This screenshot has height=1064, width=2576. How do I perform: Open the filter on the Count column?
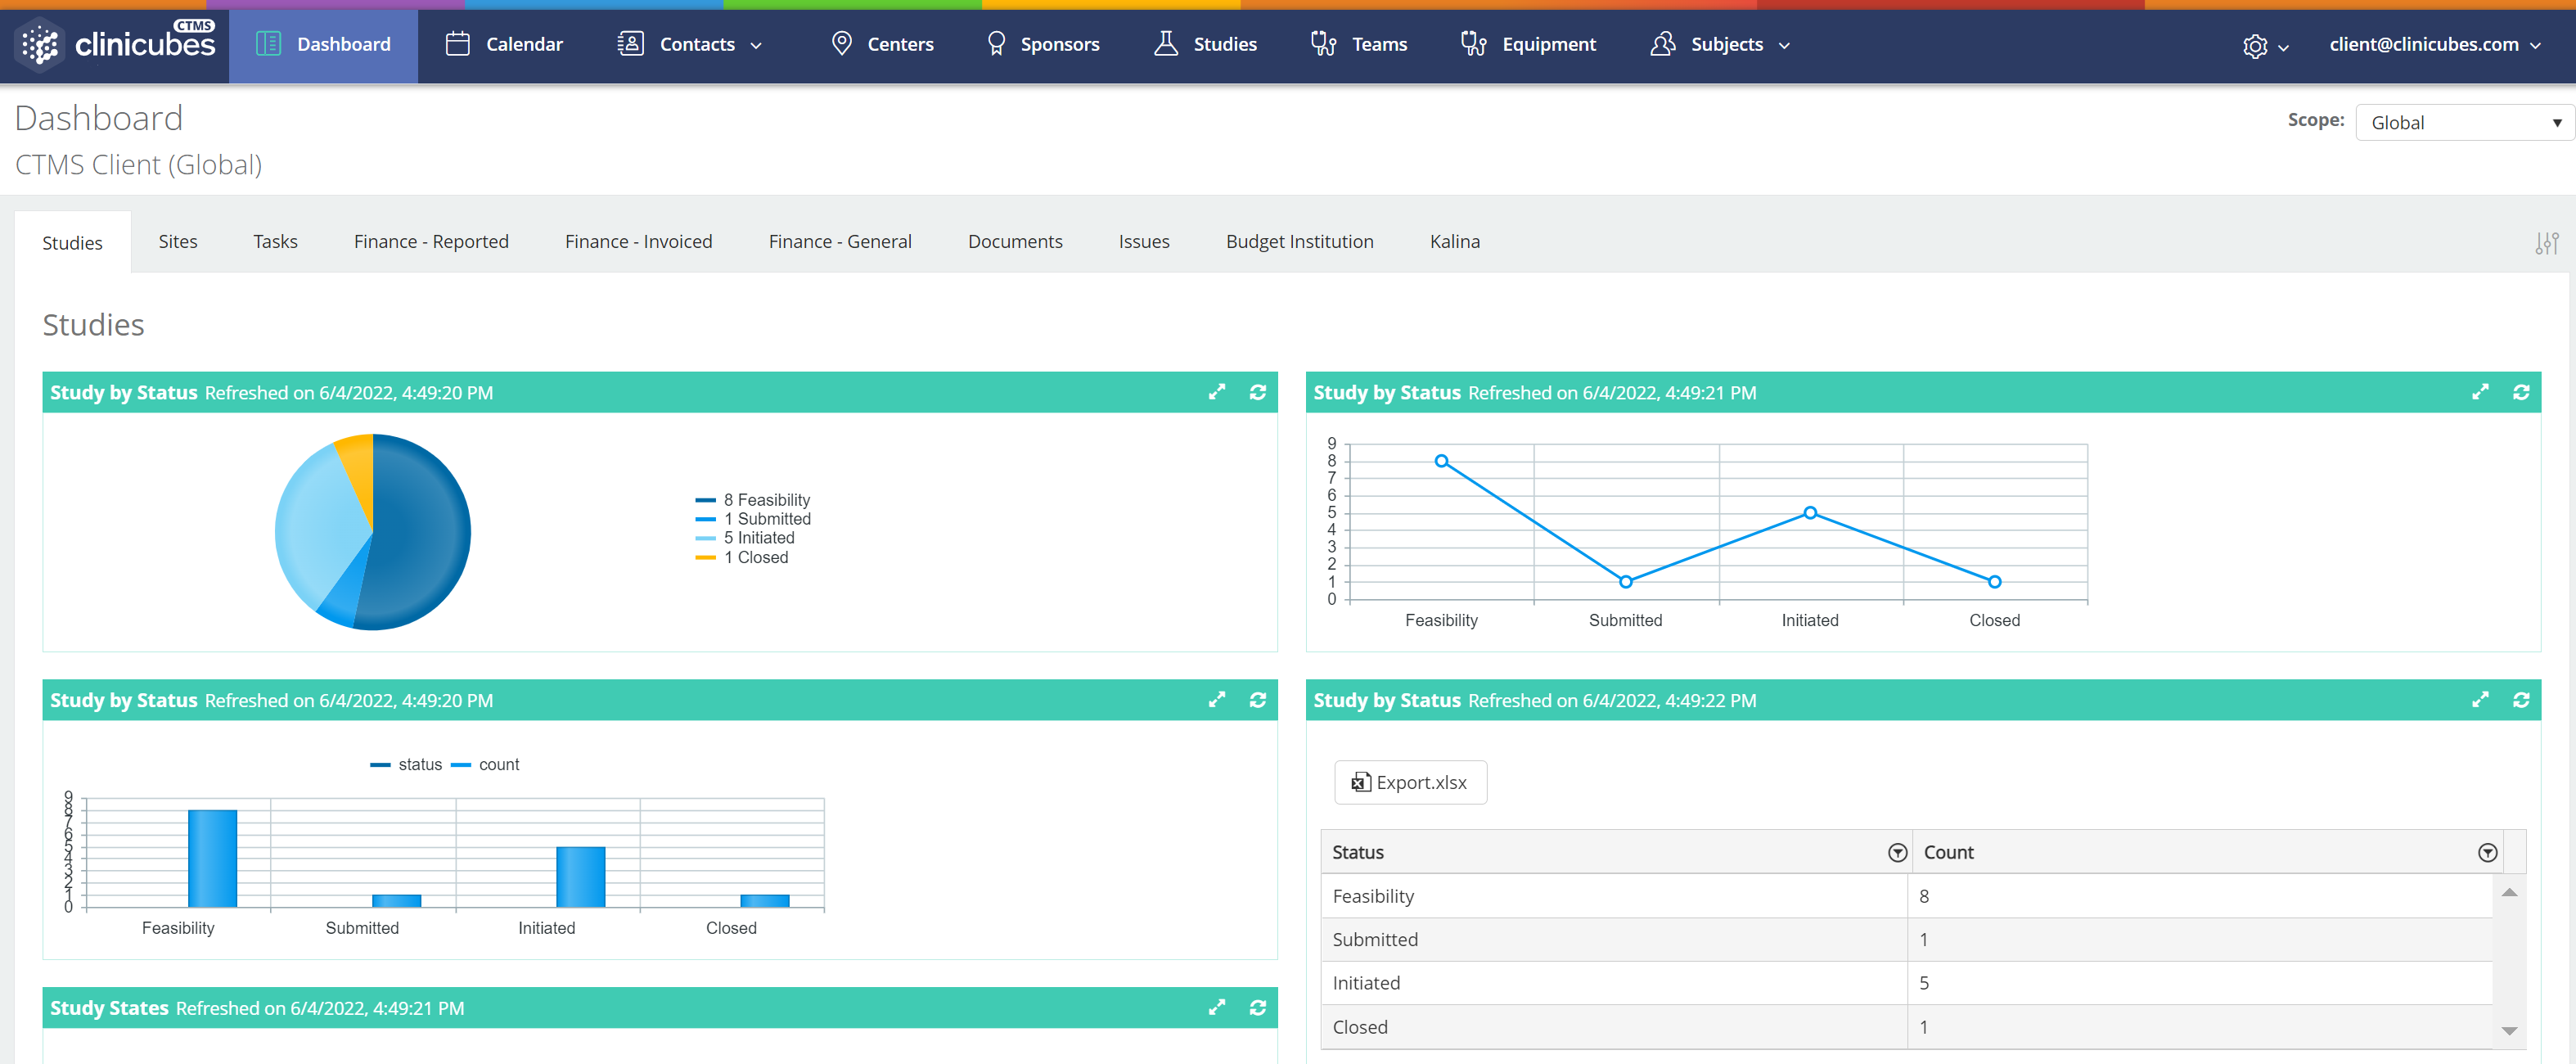tap(2487, 852)
